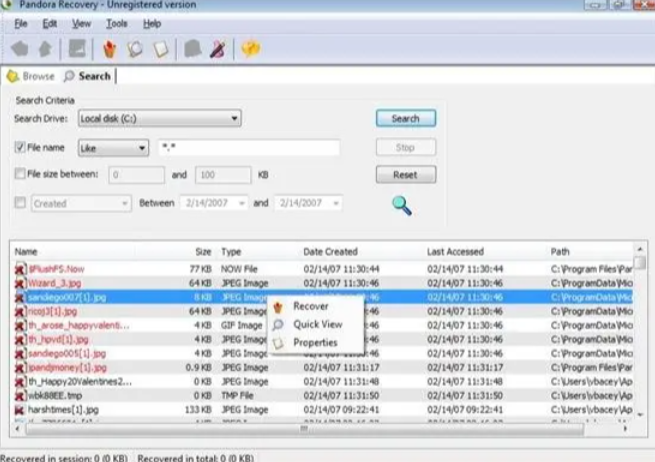Click the file name pattern text field

point(248,148)
